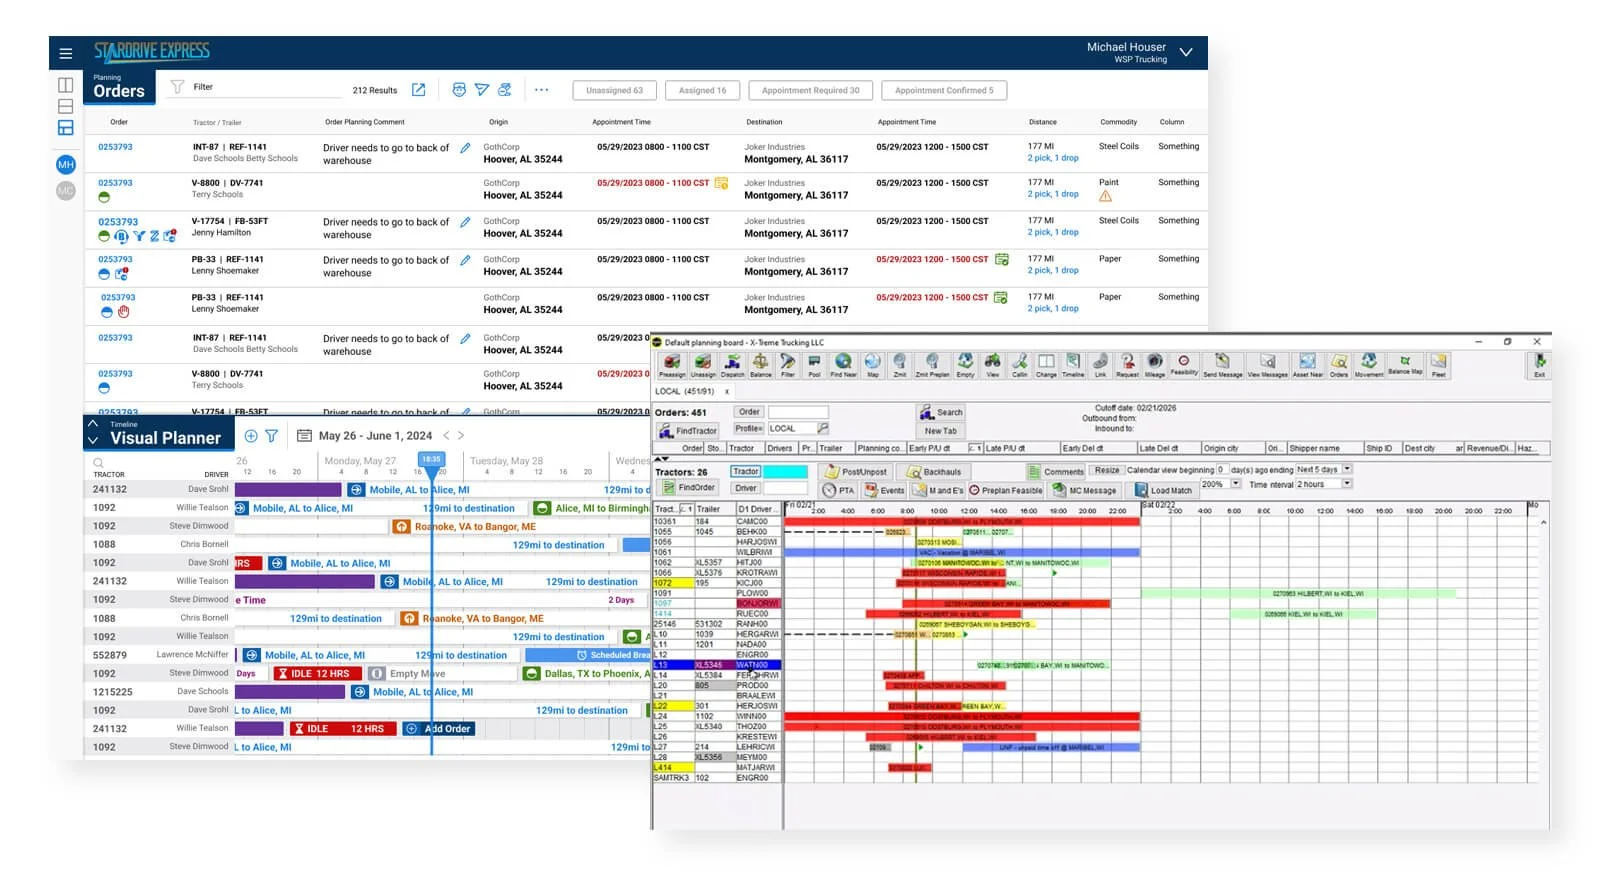Screen dimensions: 1600x893
Task: Open the Map toolbar icon
Action: tap(872, 365)
